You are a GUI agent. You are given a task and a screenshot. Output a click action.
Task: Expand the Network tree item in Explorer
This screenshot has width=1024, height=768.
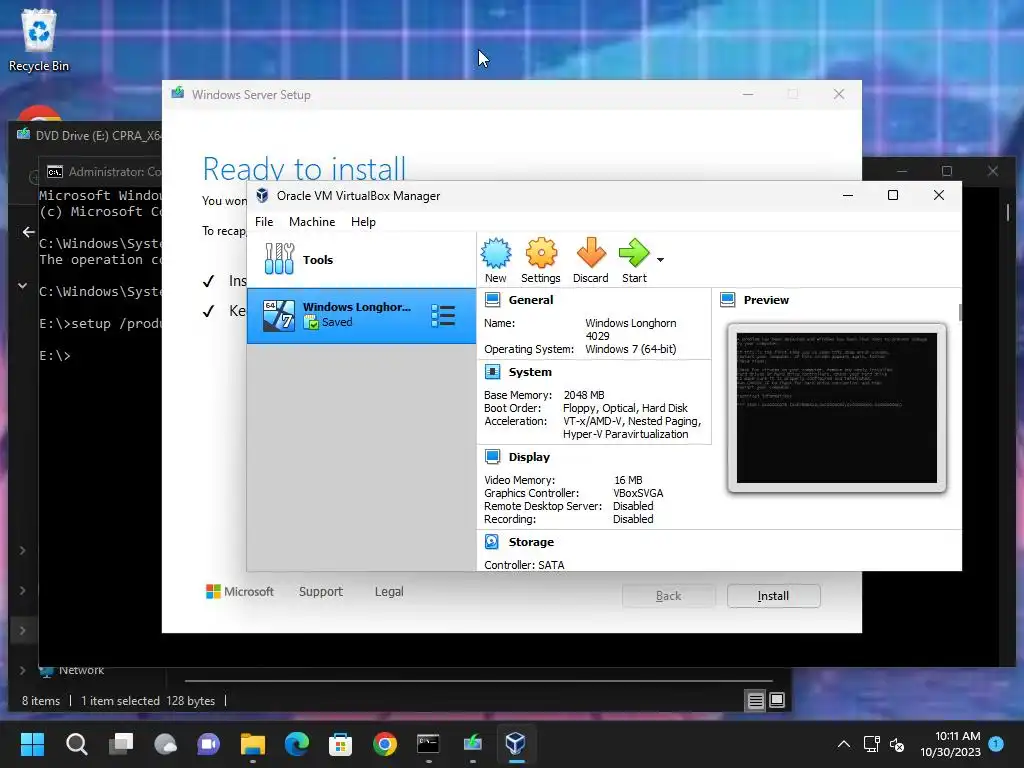[x=23, y=670]
